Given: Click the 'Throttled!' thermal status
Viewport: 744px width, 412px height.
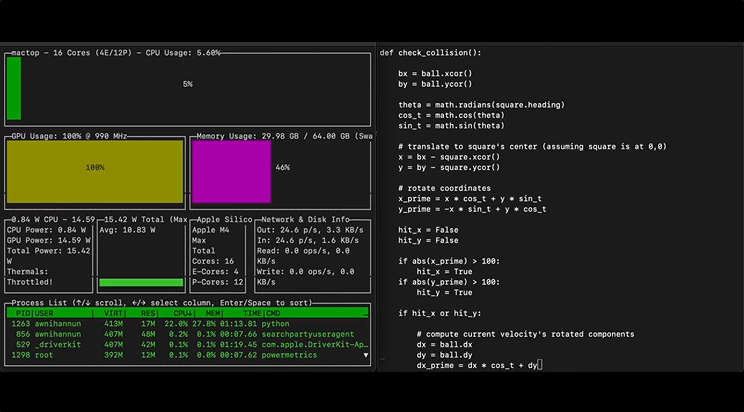Looking at the screenshot, I should 30,282.
